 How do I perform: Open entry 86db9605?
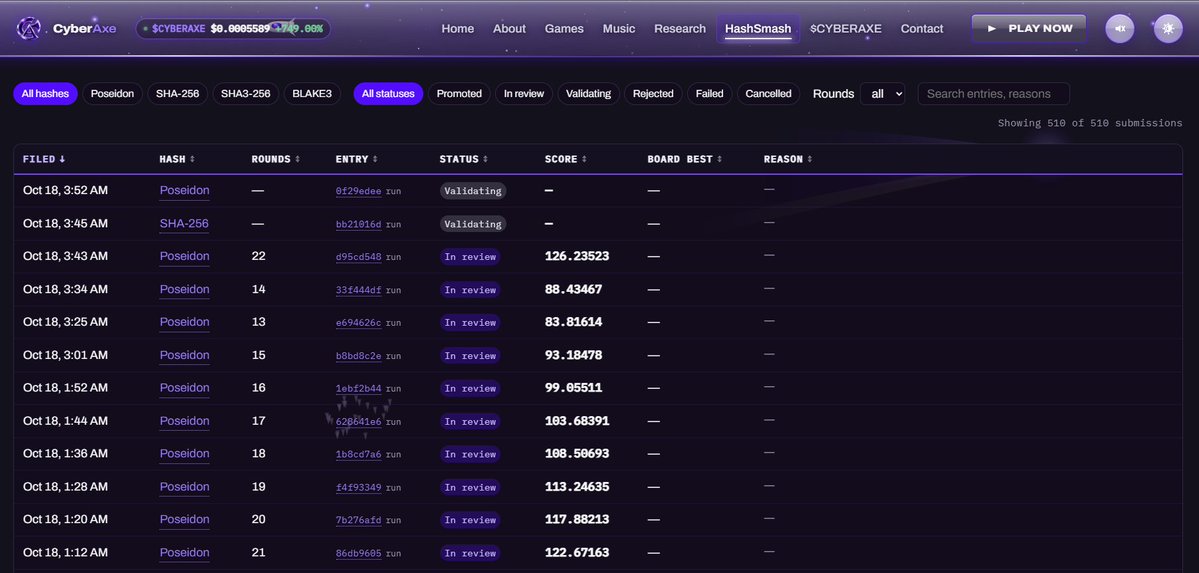358,553
